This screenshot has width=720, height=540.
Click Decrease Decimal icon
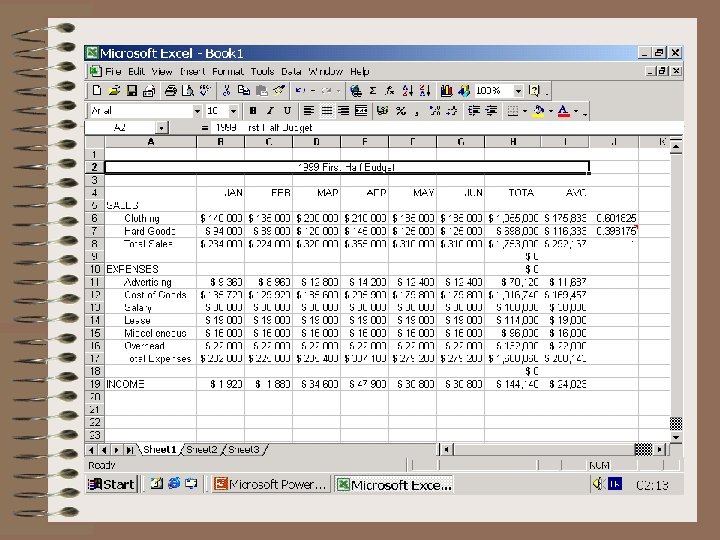point(452,111)
